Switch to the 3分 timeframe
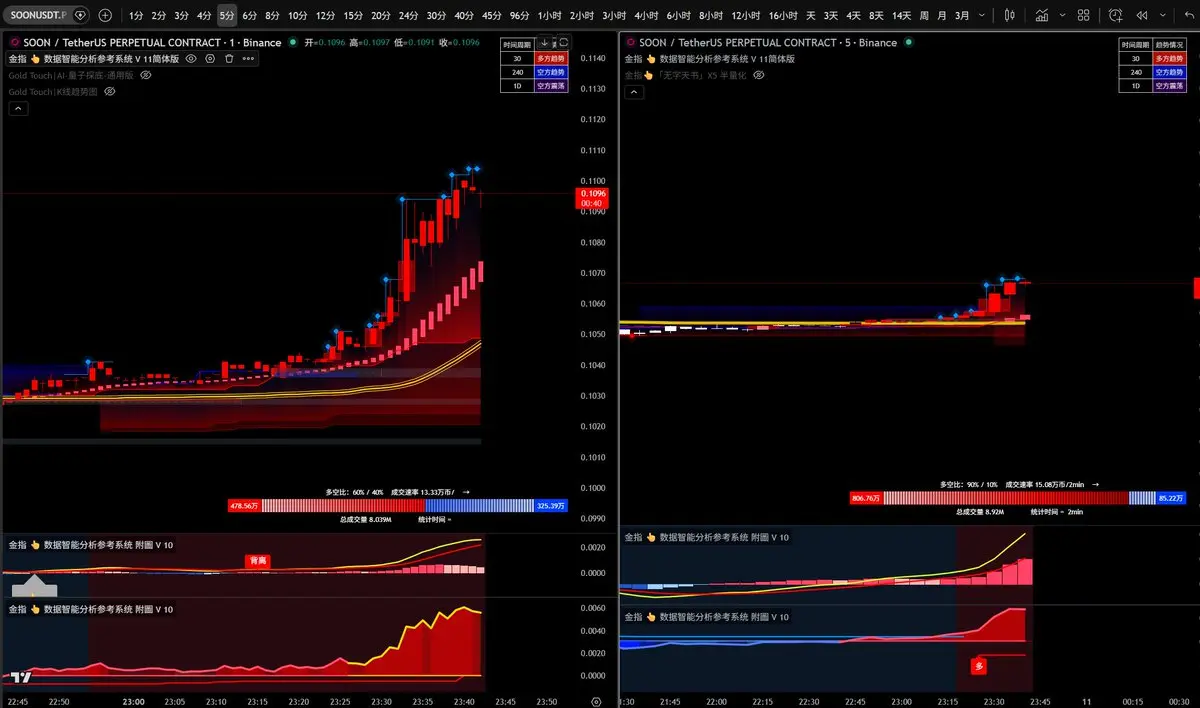 (181, 15)
